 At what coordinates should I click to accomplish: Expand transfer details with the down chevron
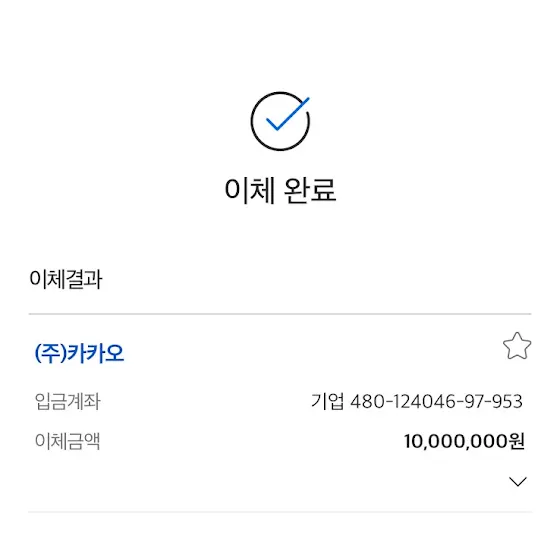(x=518, y=481)
